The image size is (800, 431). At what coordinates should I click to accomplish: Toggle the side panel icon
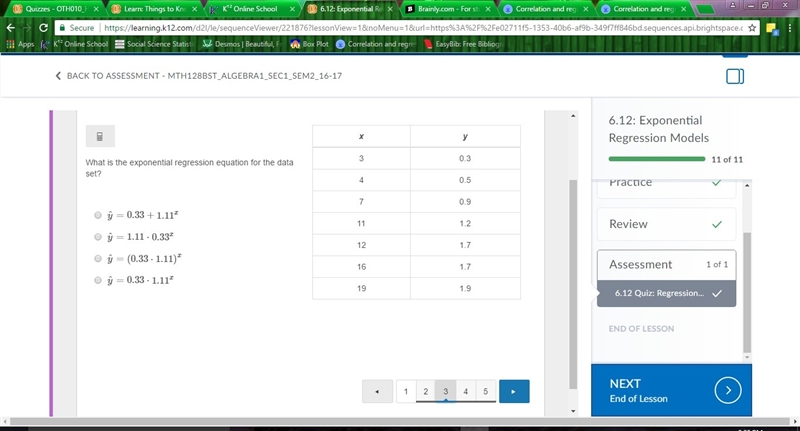pos(735,76)
